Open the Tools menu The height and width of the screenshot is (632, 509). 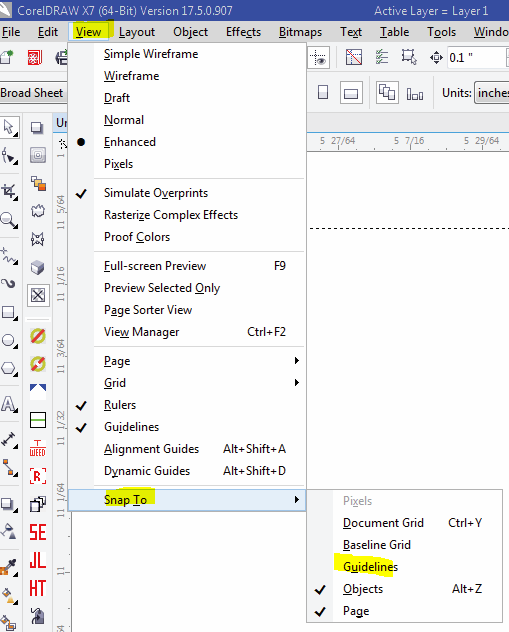[x=442, y=32]
